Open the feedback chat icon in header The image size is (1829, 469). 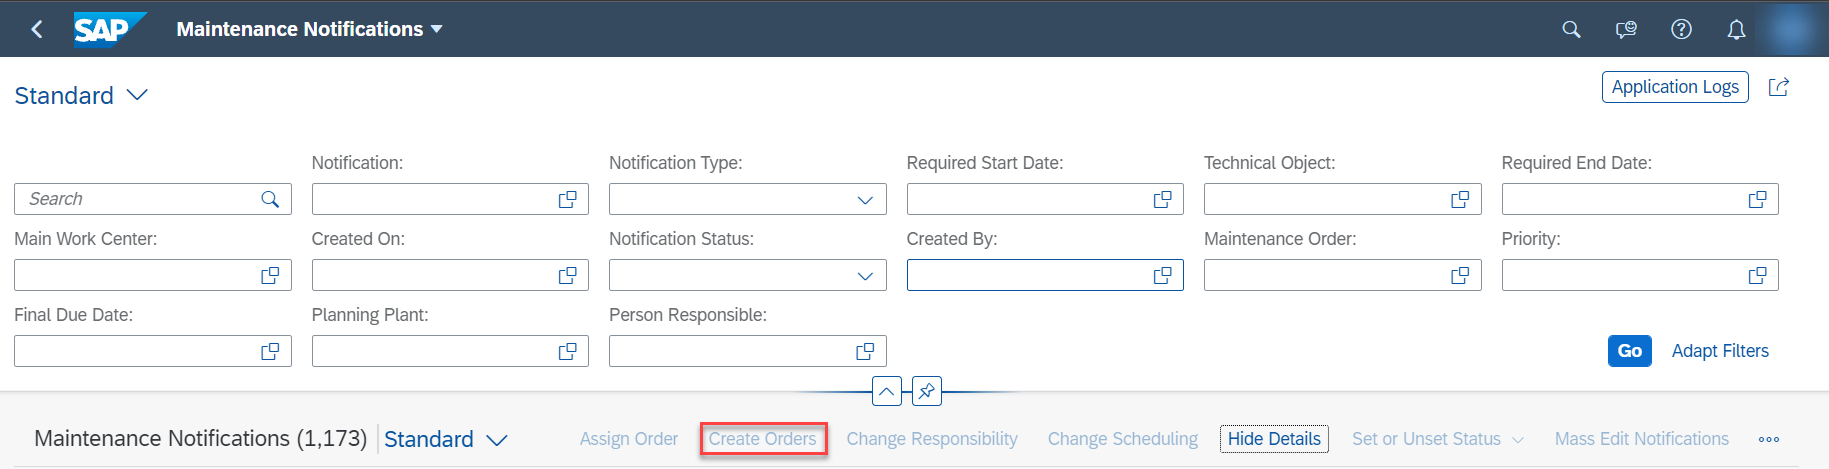click(x=1626, y=29)
